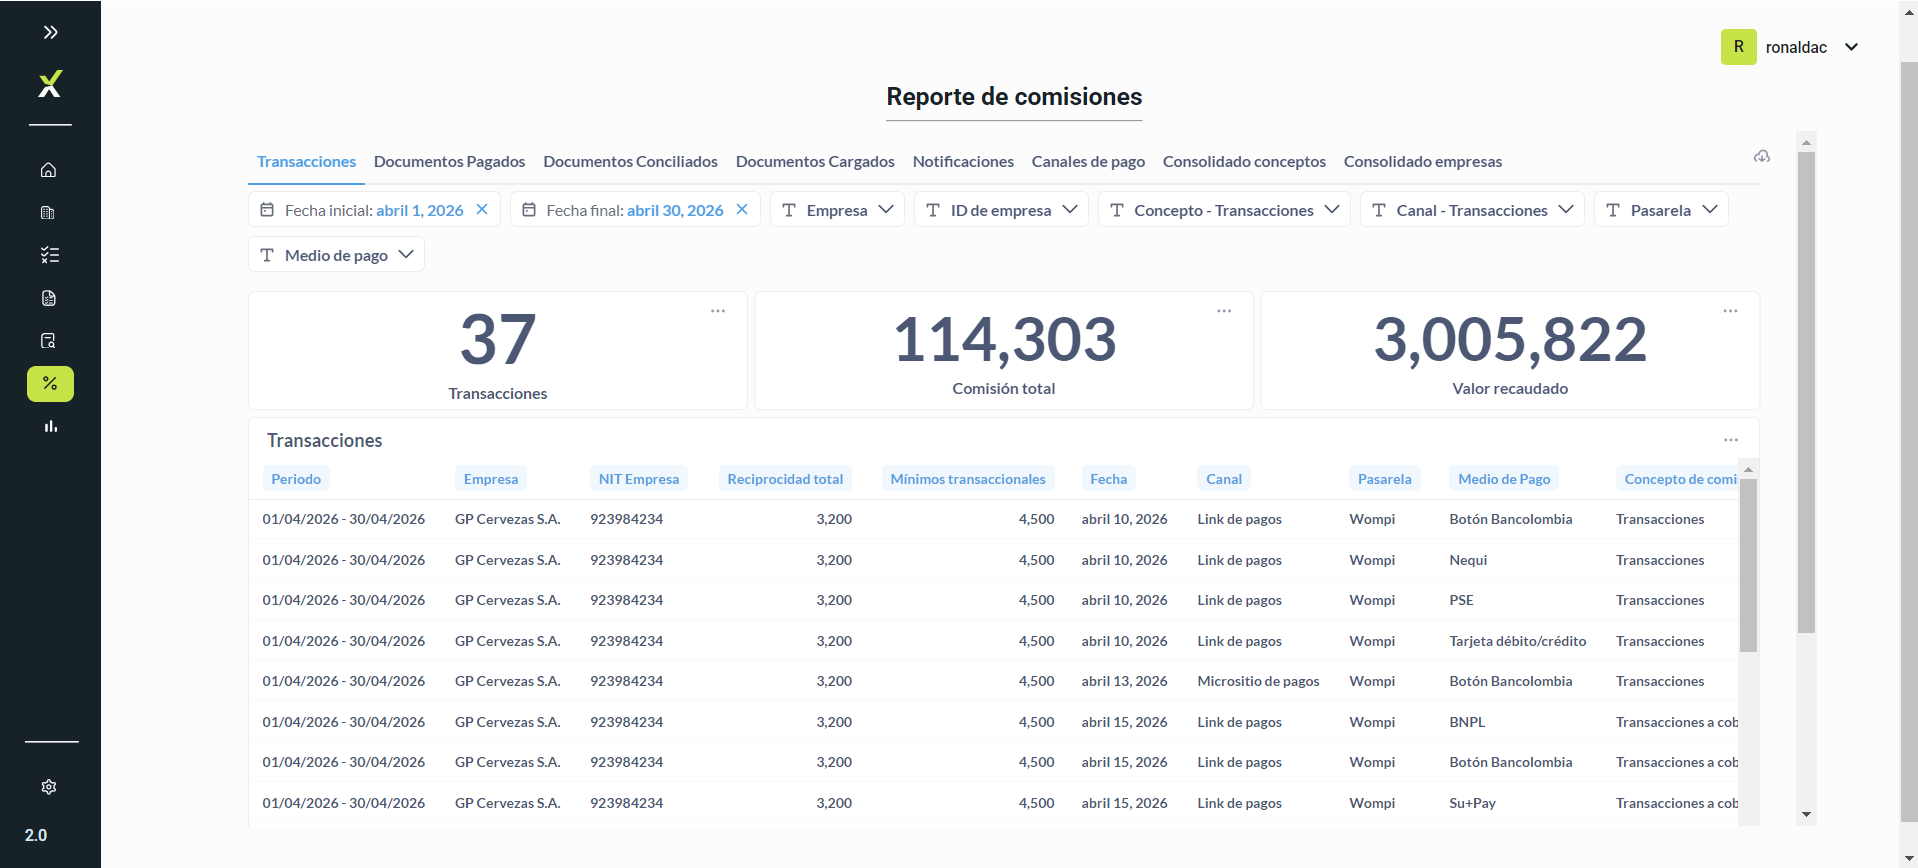Click the table's vertical scrollbar thumb
The height and width of the screenshot is (868, 1918).
[x=1748, y=565]
